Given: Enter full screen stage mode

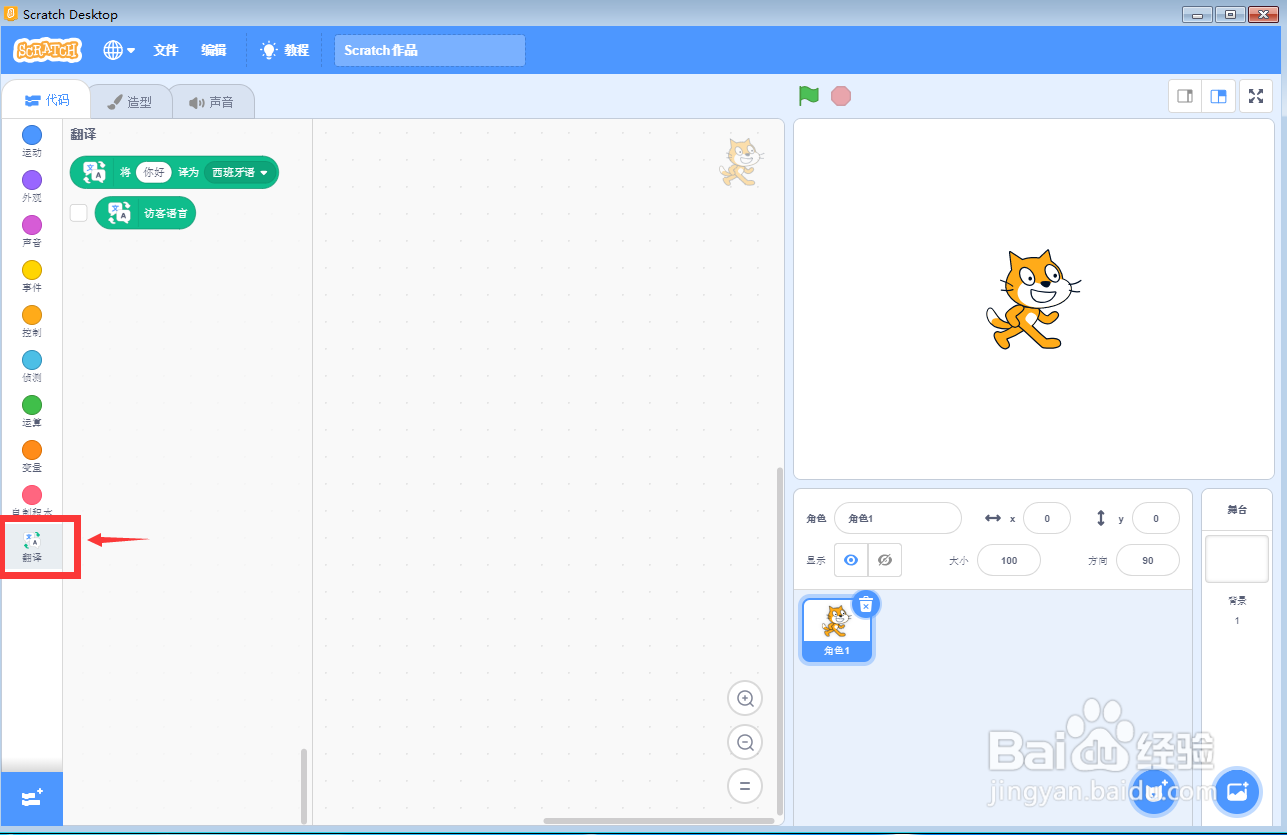Looking at the screenshot, I should tap(1256, 96).
